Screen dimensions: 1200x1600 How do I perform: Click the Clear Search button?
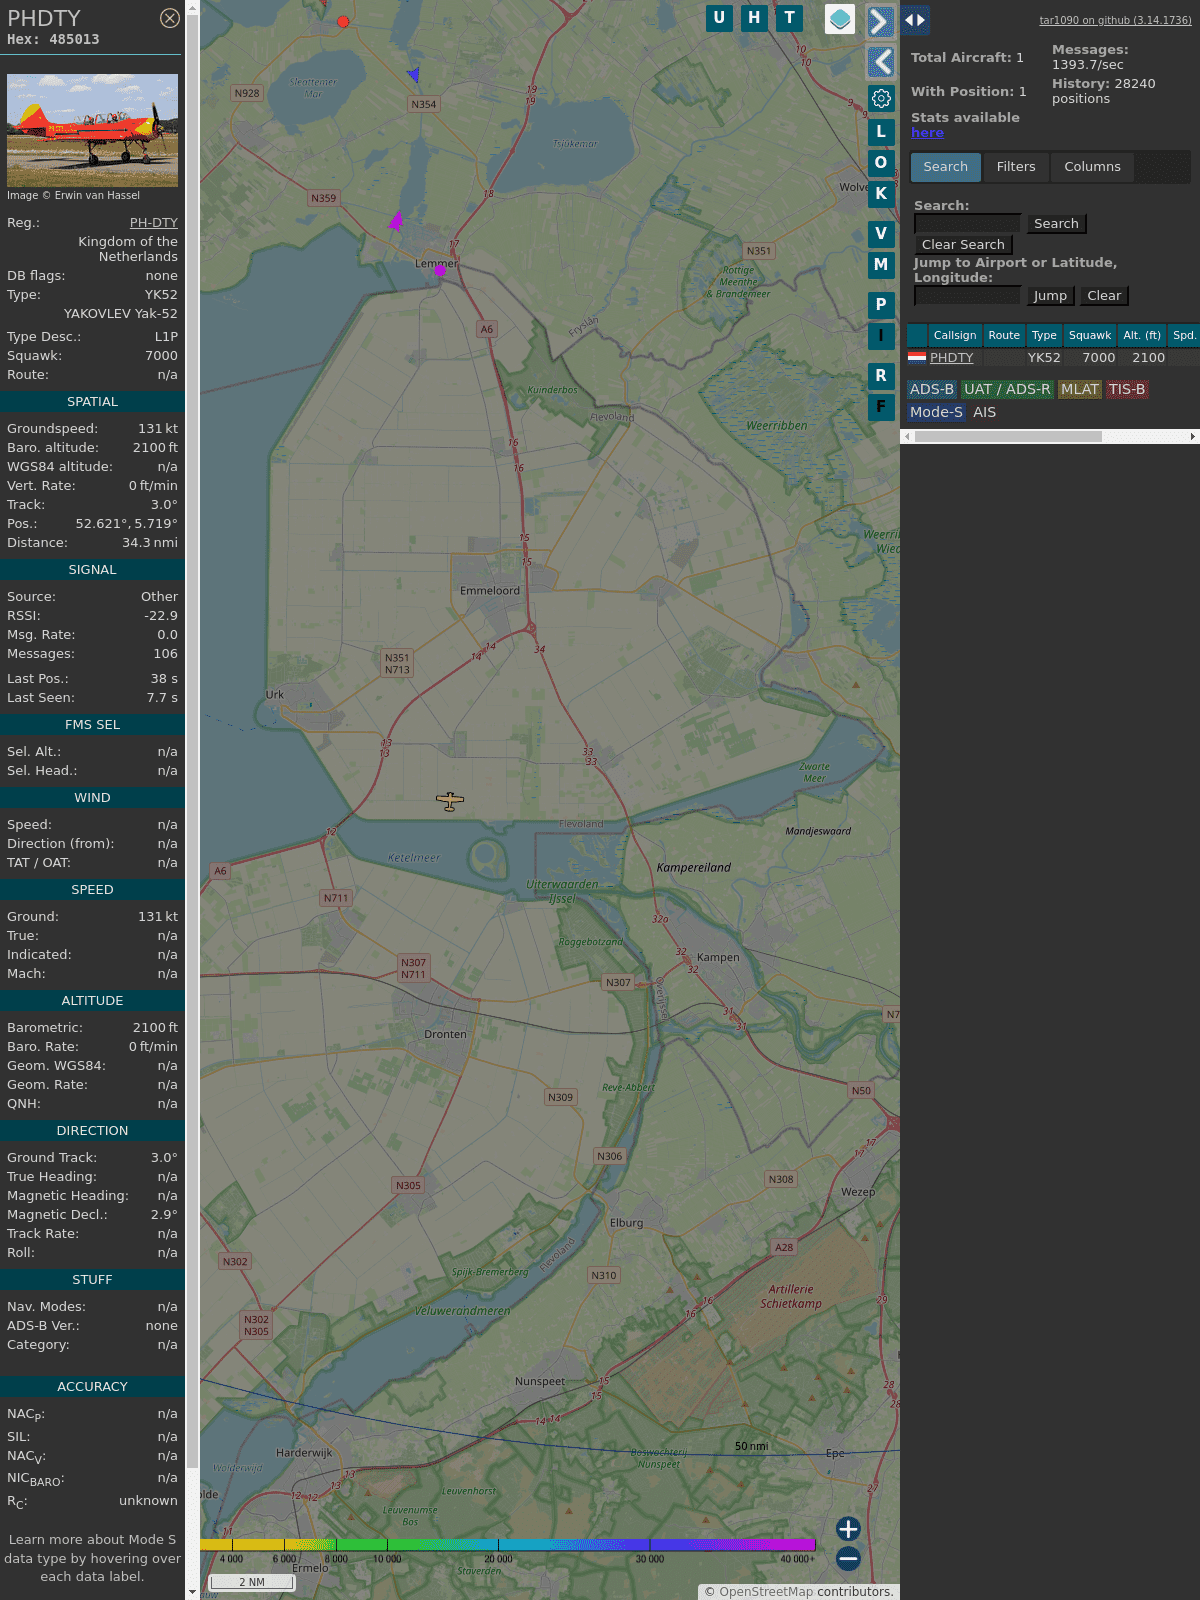[x=963, y=245]
